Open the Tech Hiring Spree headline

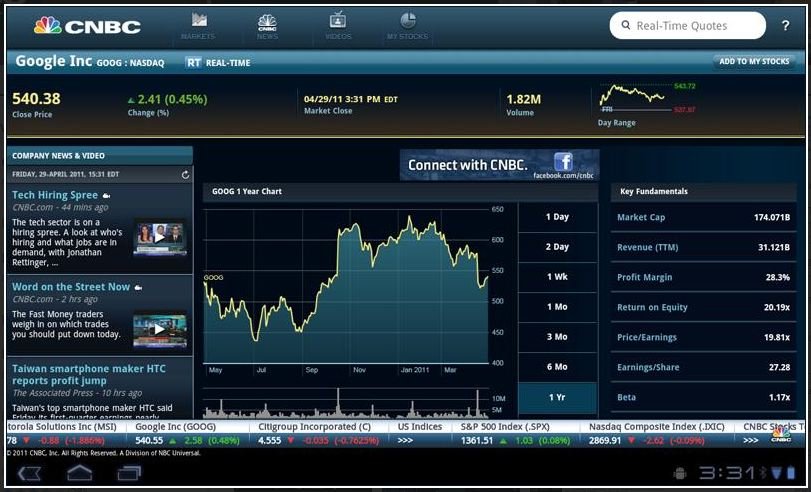coord(55,195)
